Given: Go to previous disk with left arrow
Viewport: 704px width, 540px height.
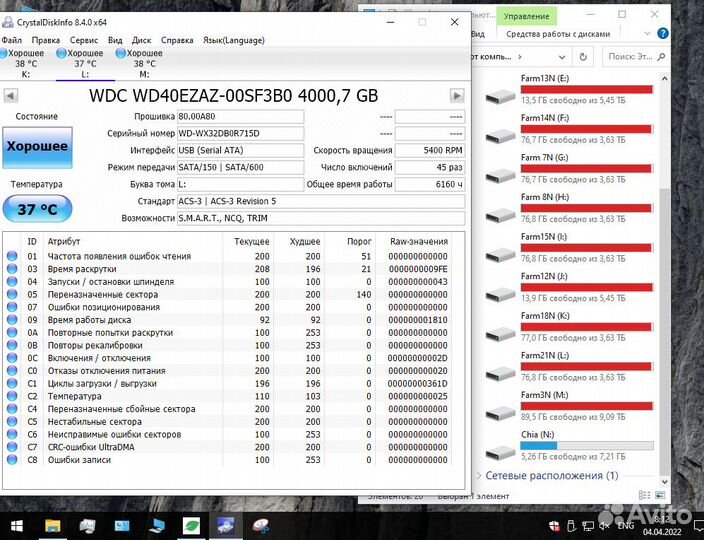Looking at the screenshot, I should (x=11, y=96).
